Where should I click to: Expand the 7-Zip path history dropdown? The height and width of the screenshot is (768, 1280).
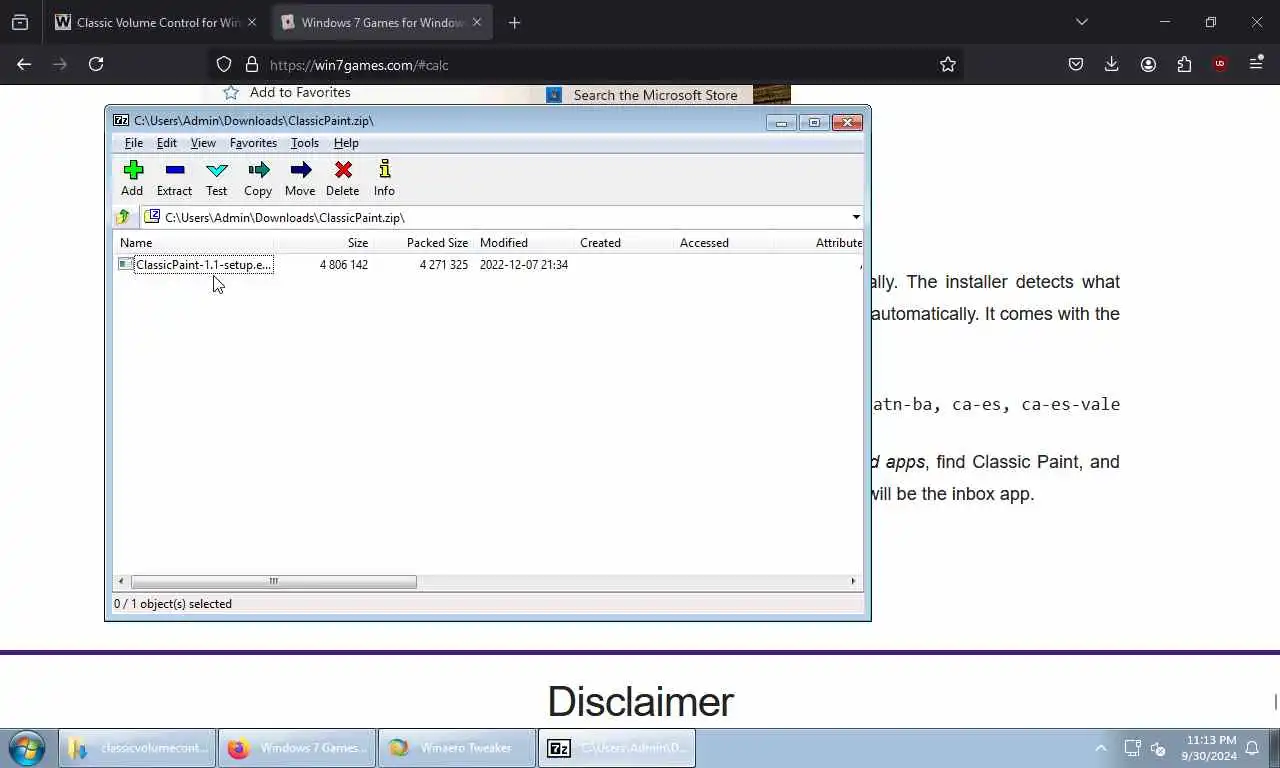pos(856,217)
